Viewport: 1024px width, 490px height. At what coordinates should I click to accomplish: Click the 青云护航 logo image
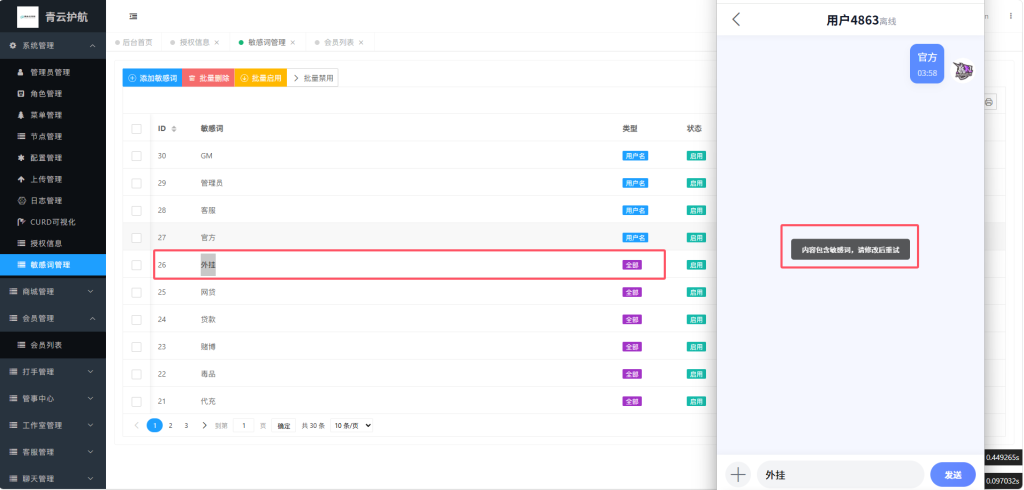[x=27, y=17]
